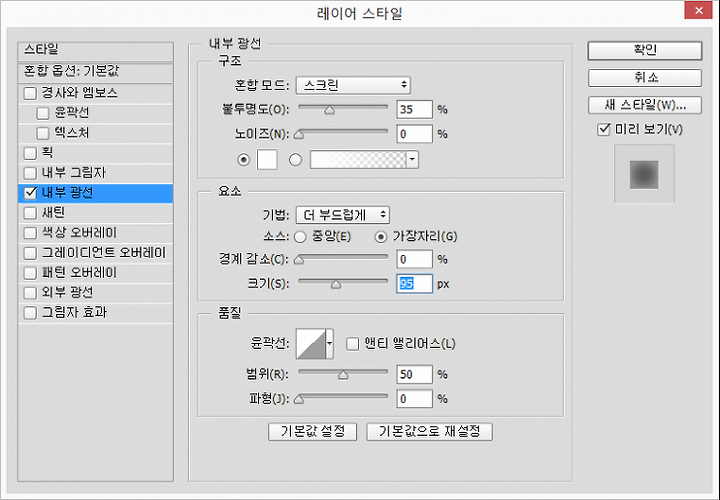Viewport: 720px width, 500px height.
Task: Close the 레이어 스타일 dialog
Action: [x=698, y=10]
